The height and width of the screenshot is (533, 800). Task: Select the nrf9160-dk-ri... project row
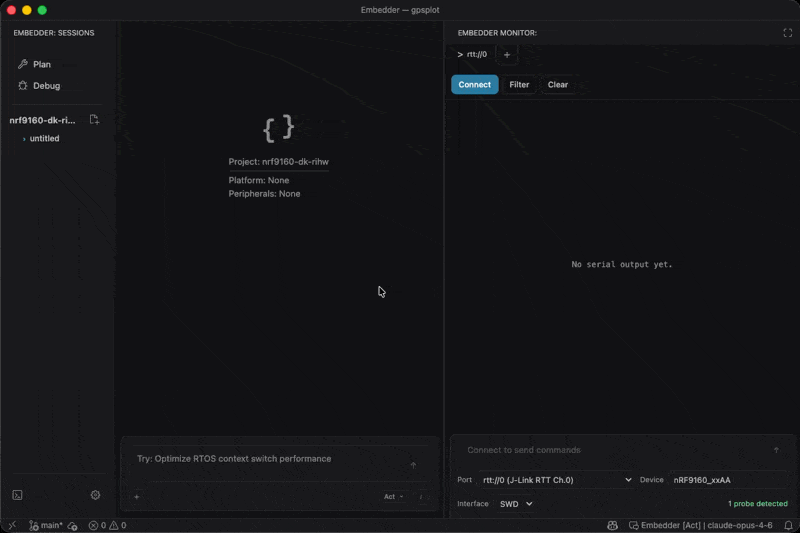point(42,120)
